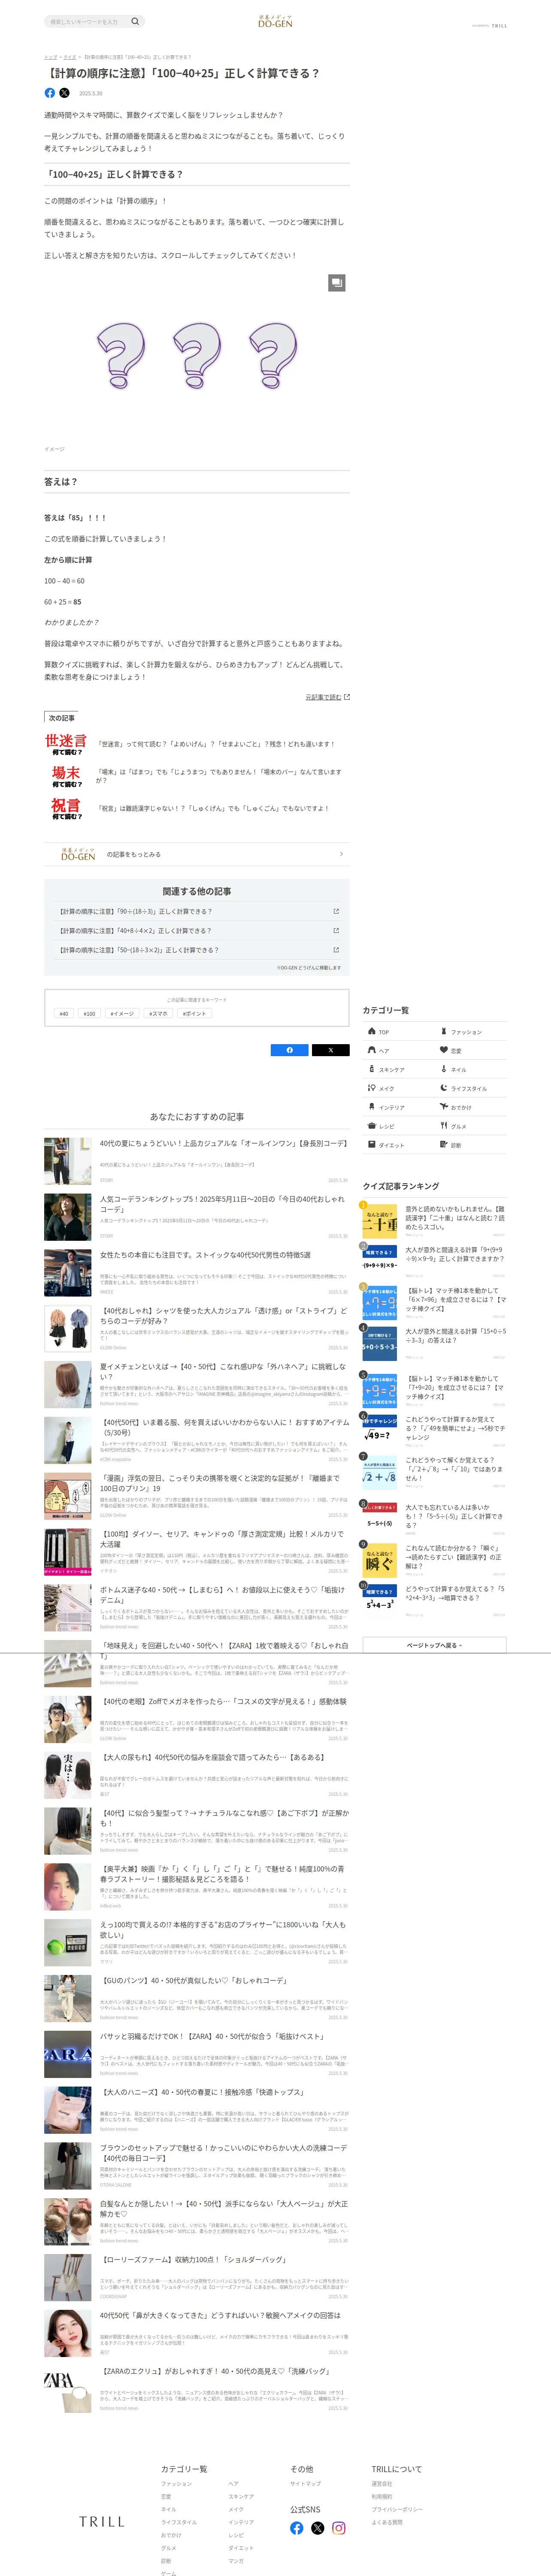Open 100均 ダイソー セリア 厚さ測定定規 article
The width and height of the screenshot is (551, 2576).
197,1551
